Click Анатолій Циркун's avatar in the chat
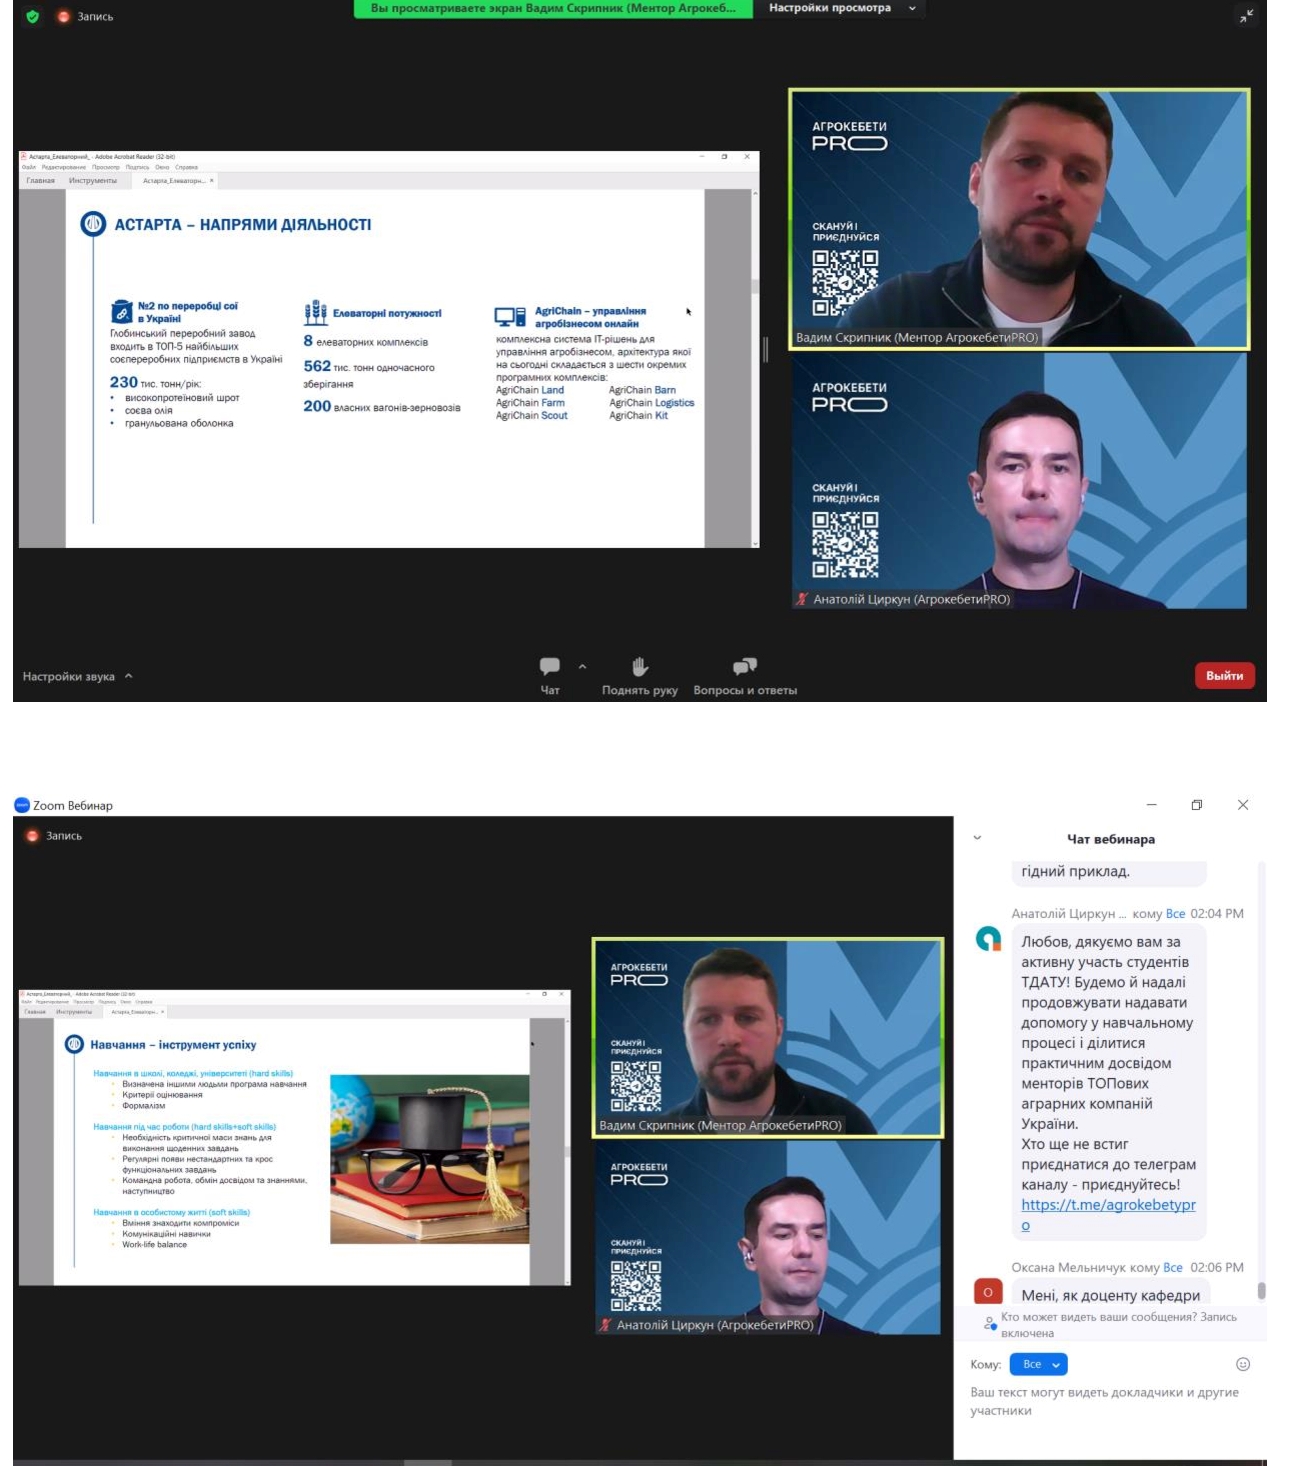 [x=988, y=939]
